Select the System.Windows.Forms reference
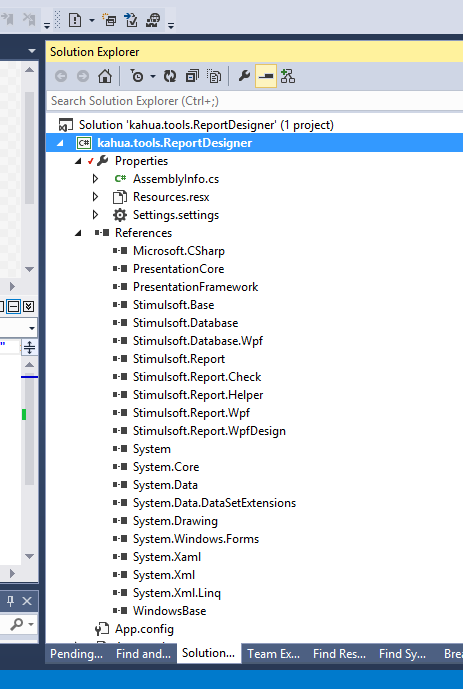This screenshot has height=689, width=463. point(196,539)
